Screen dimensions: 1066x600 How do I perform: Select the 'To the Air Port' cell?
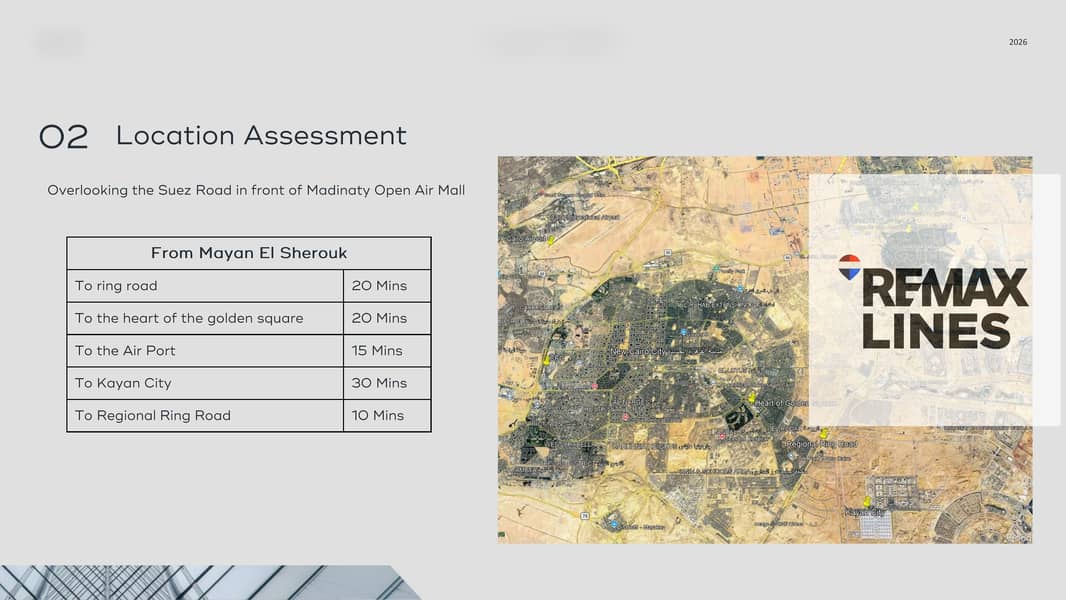(205, 351)
